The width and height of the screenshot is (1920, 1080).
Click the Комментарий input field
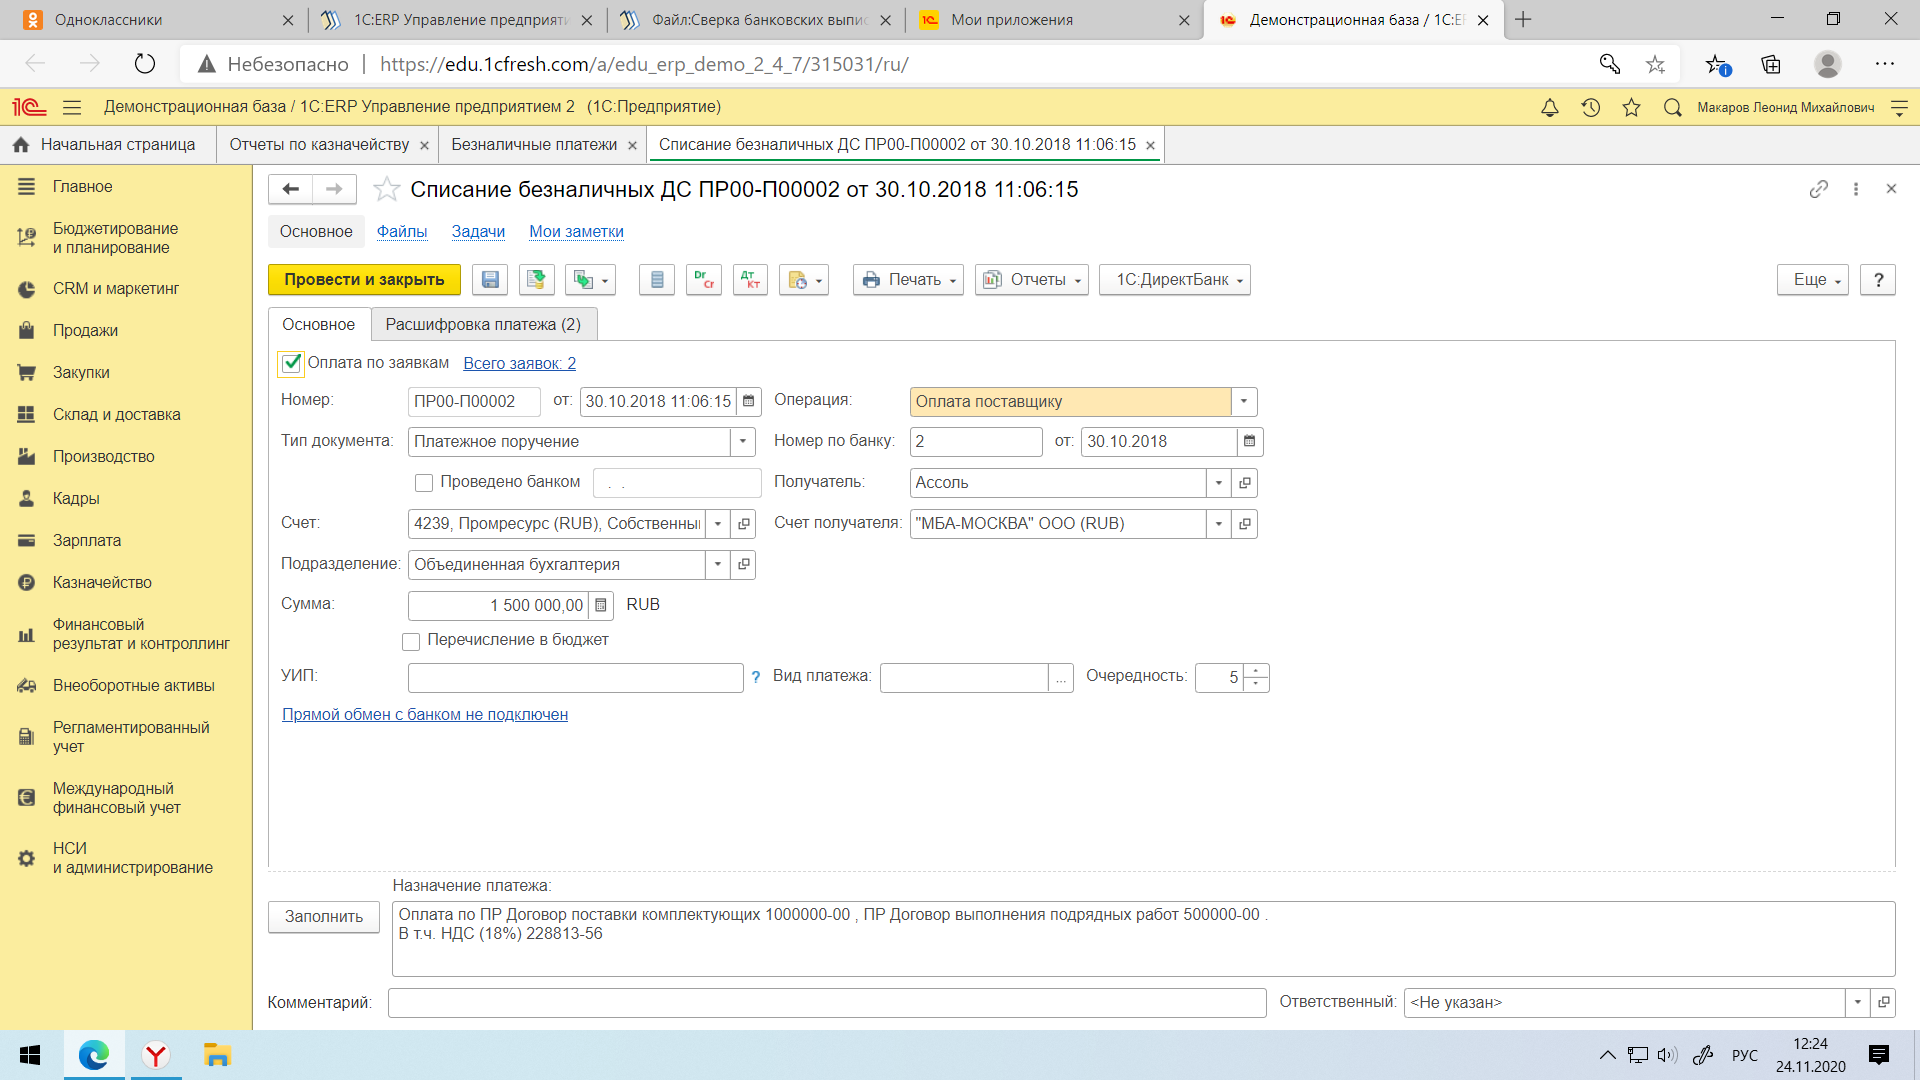click(x=827, y=1002)
